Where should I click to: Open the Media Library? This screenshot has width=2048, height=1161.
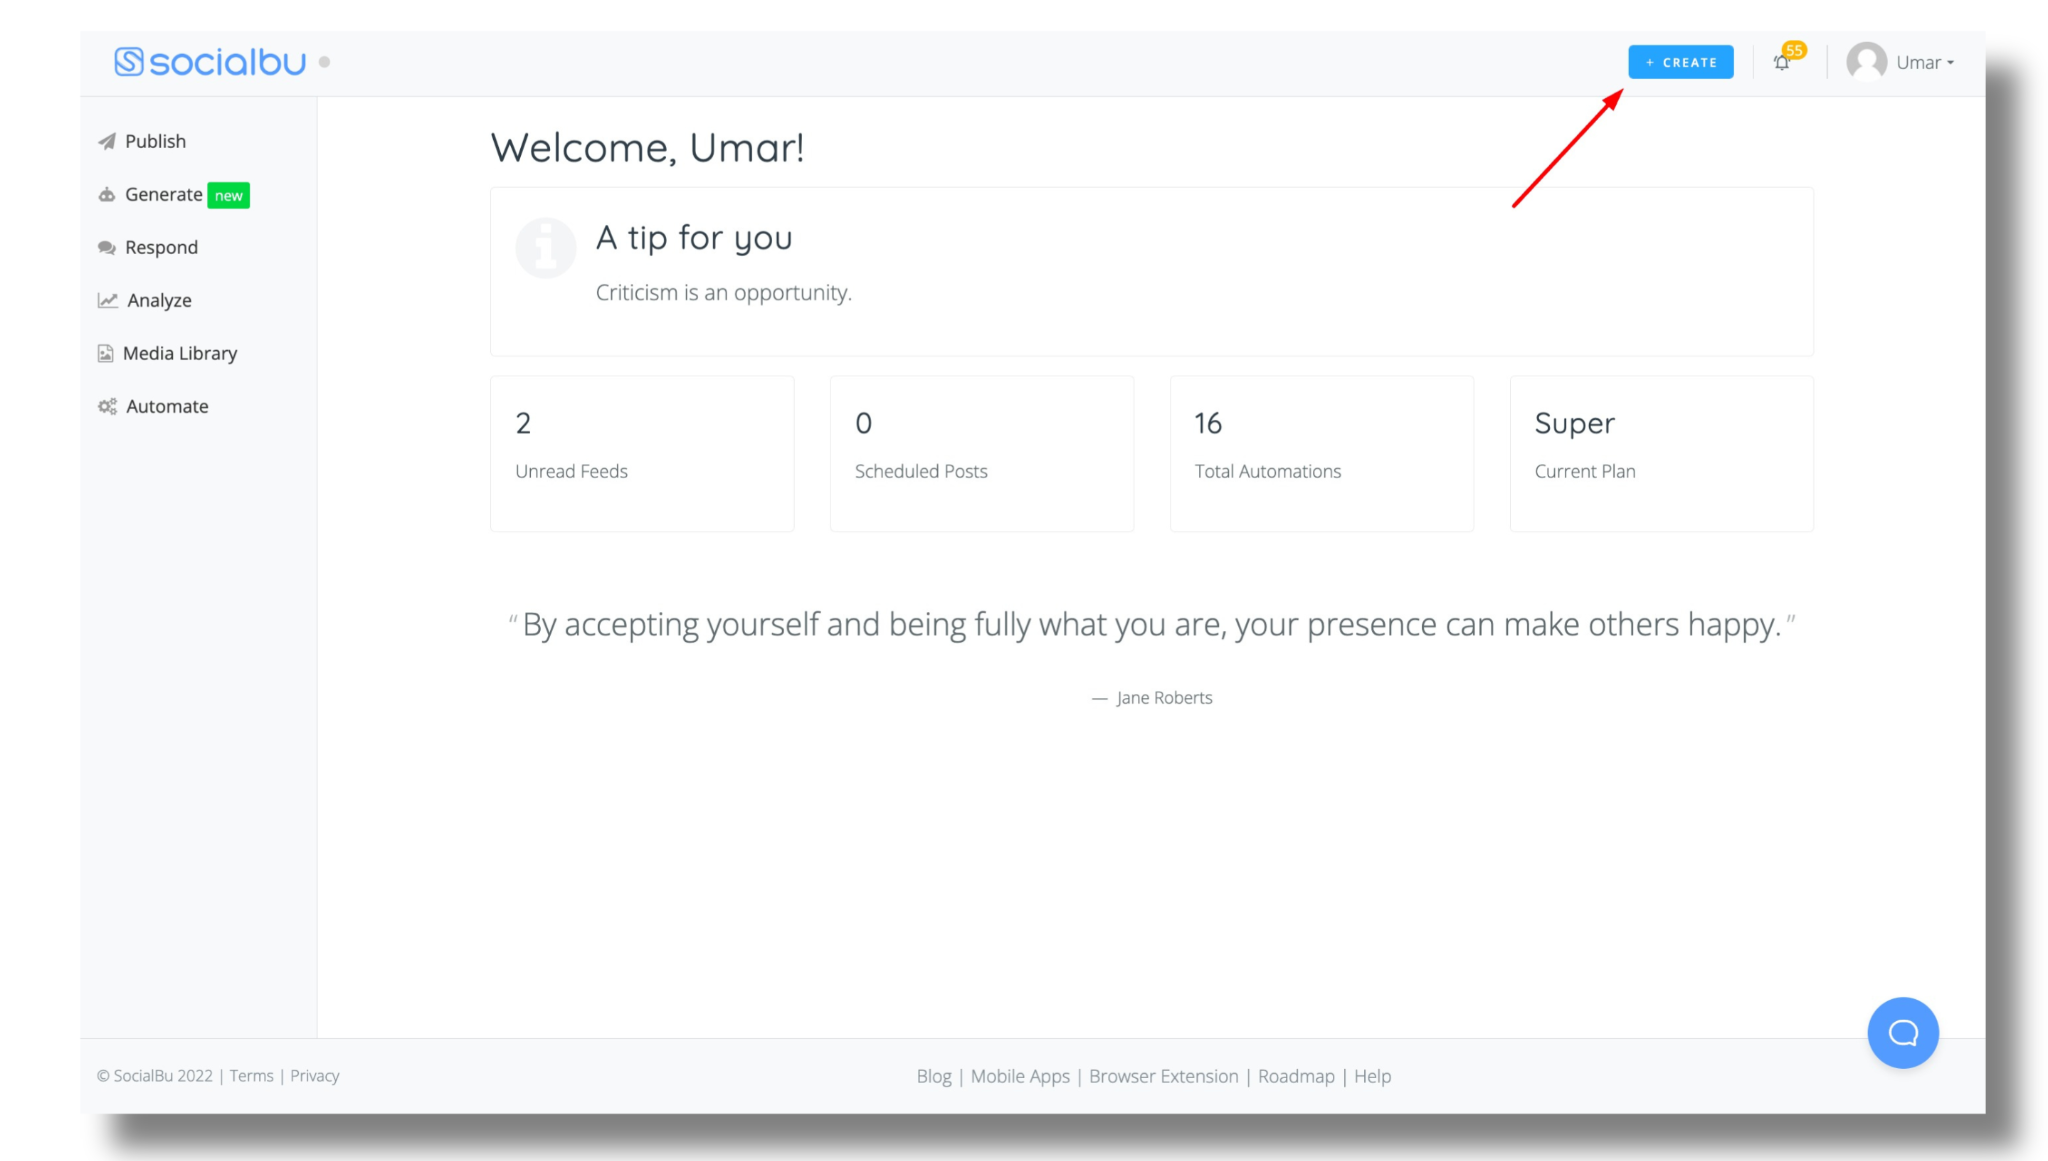180,352
